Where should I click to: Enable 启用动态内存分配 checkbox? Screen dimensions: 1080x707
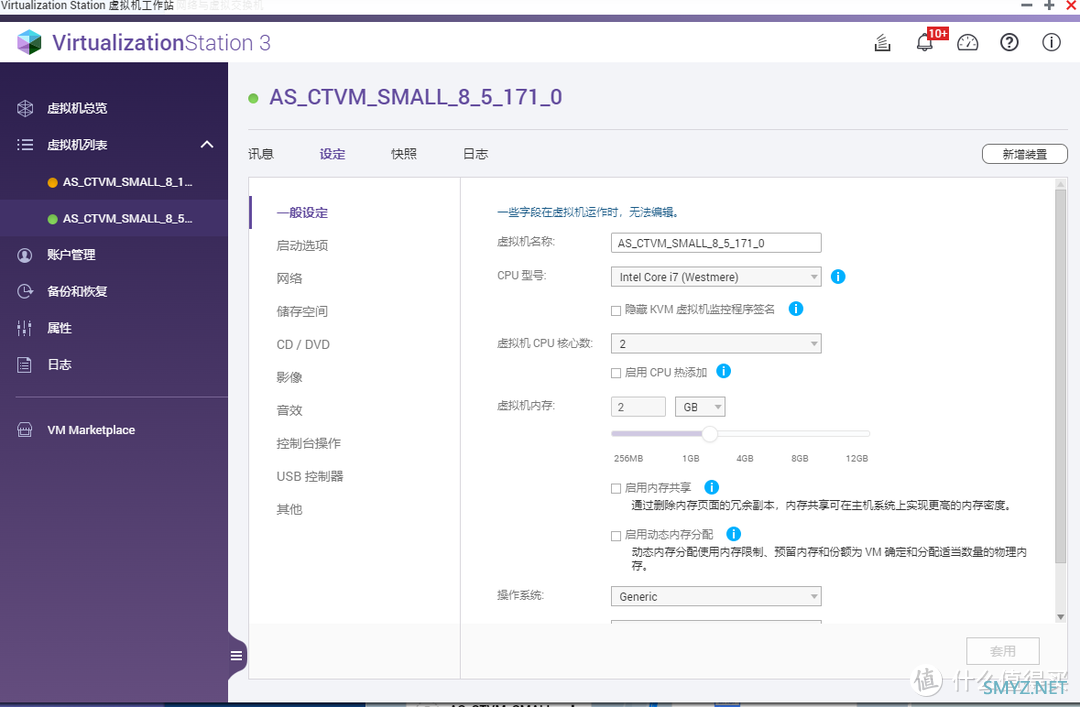click(617, 534)
